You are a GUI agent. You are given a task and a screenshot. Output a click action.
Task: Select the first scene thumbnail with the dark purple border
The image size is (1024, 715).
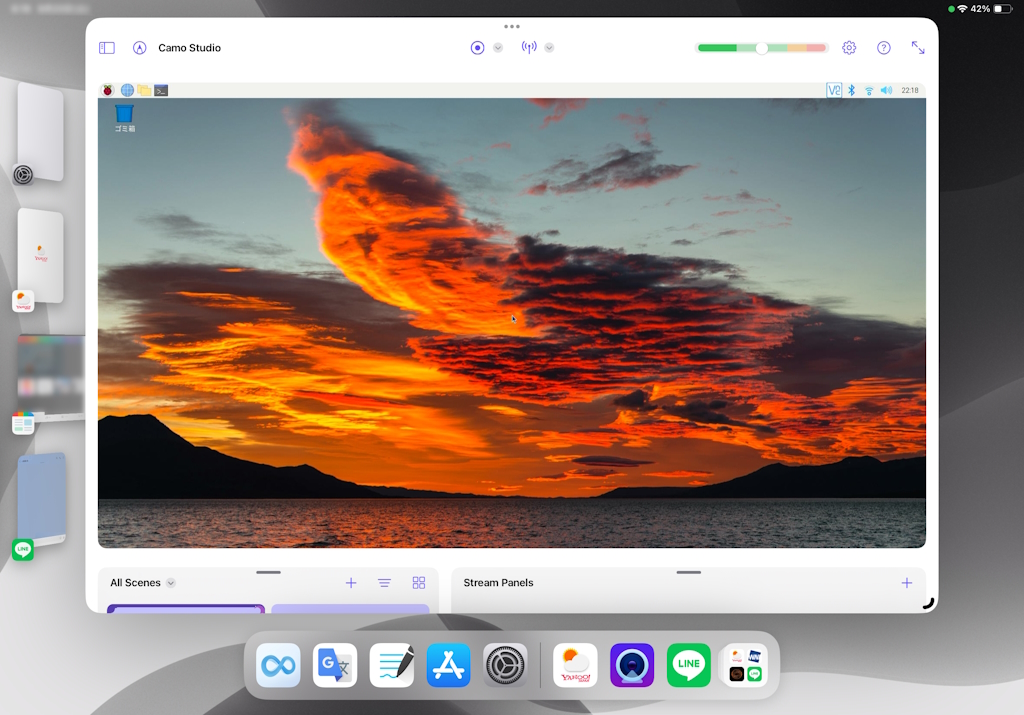(186, 609)
